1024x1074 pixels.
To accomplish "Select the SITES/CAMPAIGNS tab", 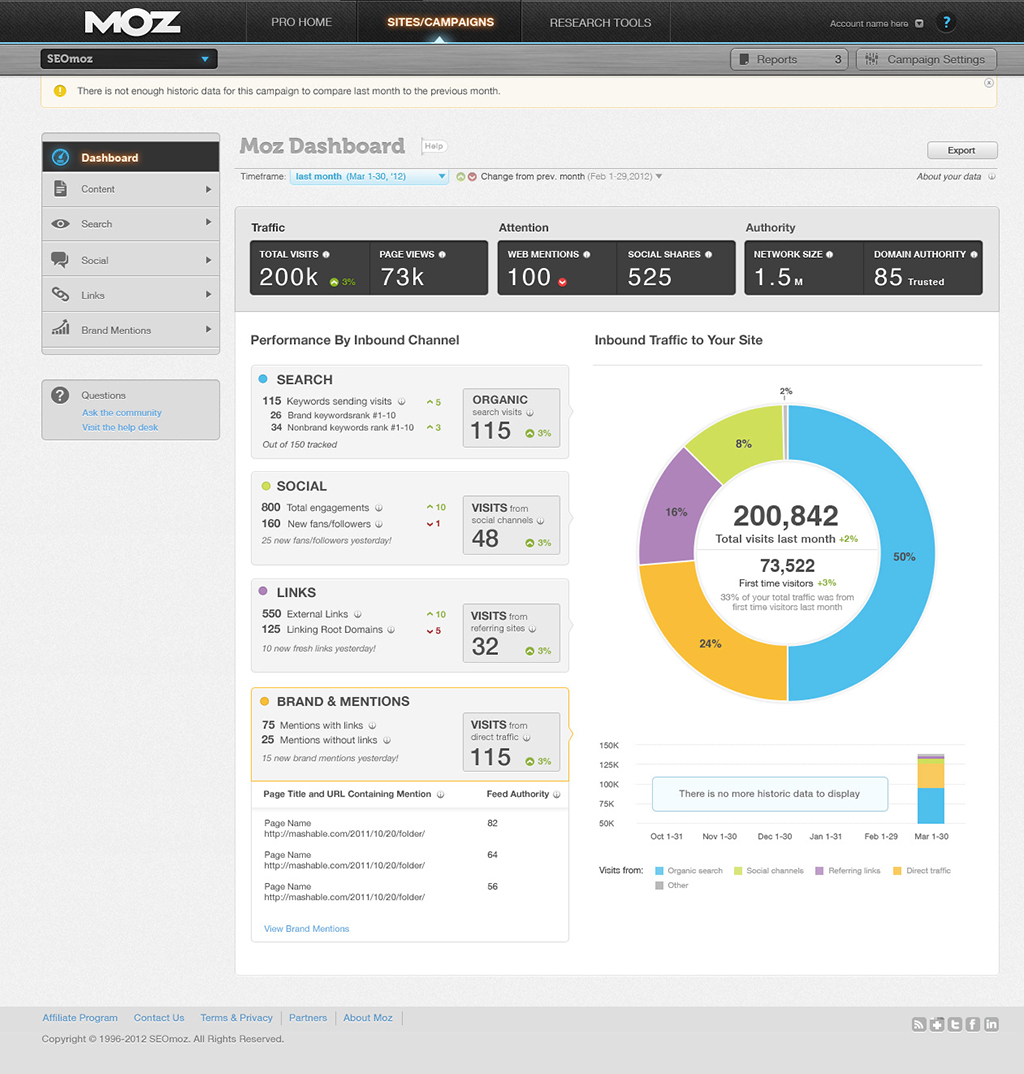I will (440, 22).
